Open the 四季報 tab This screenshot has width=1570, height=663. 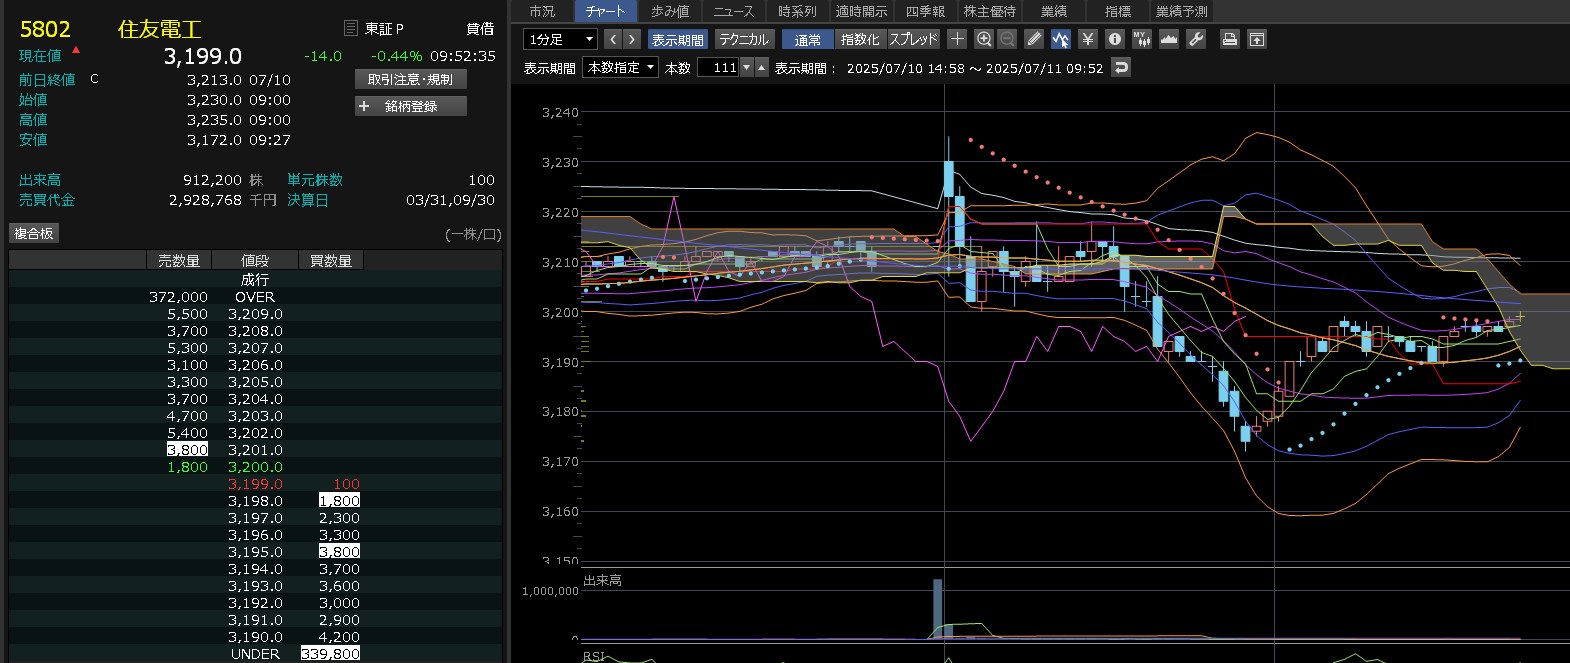click(x=925, y=11)
